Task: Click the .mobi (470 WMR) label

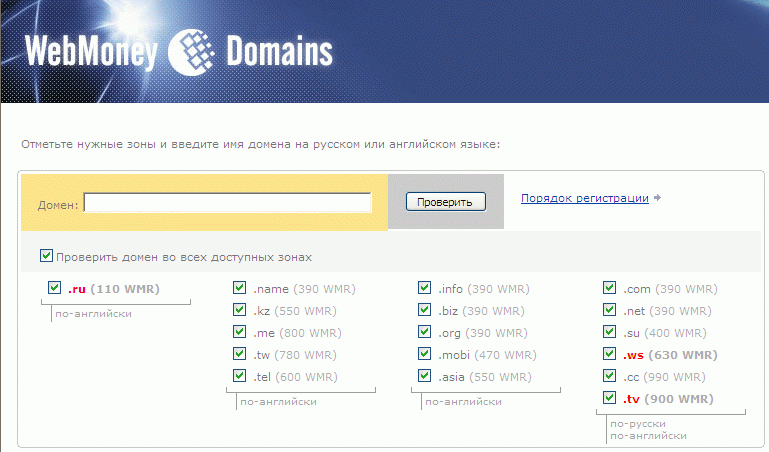Action: tap(487, 355)
